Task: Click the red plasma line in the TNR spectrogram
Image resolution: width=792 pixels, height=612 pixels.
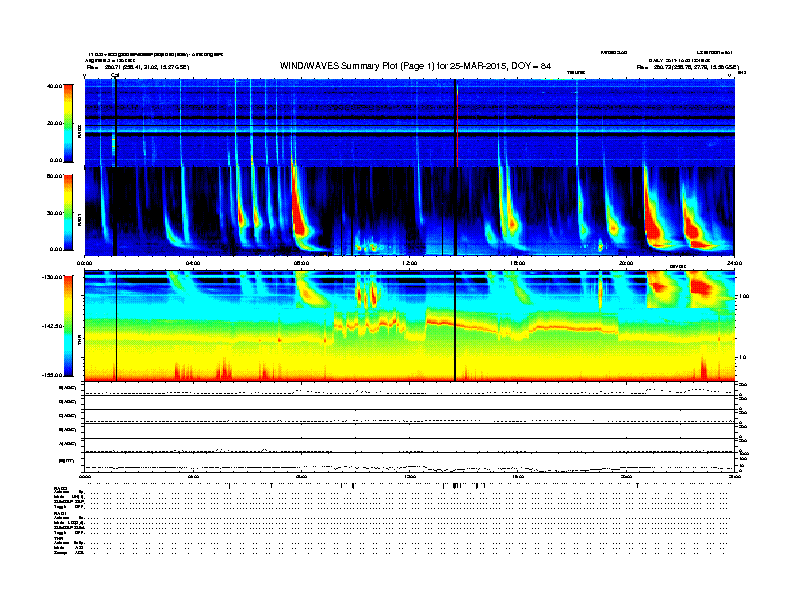Action: pyautogui.click(x=525, y=328)
